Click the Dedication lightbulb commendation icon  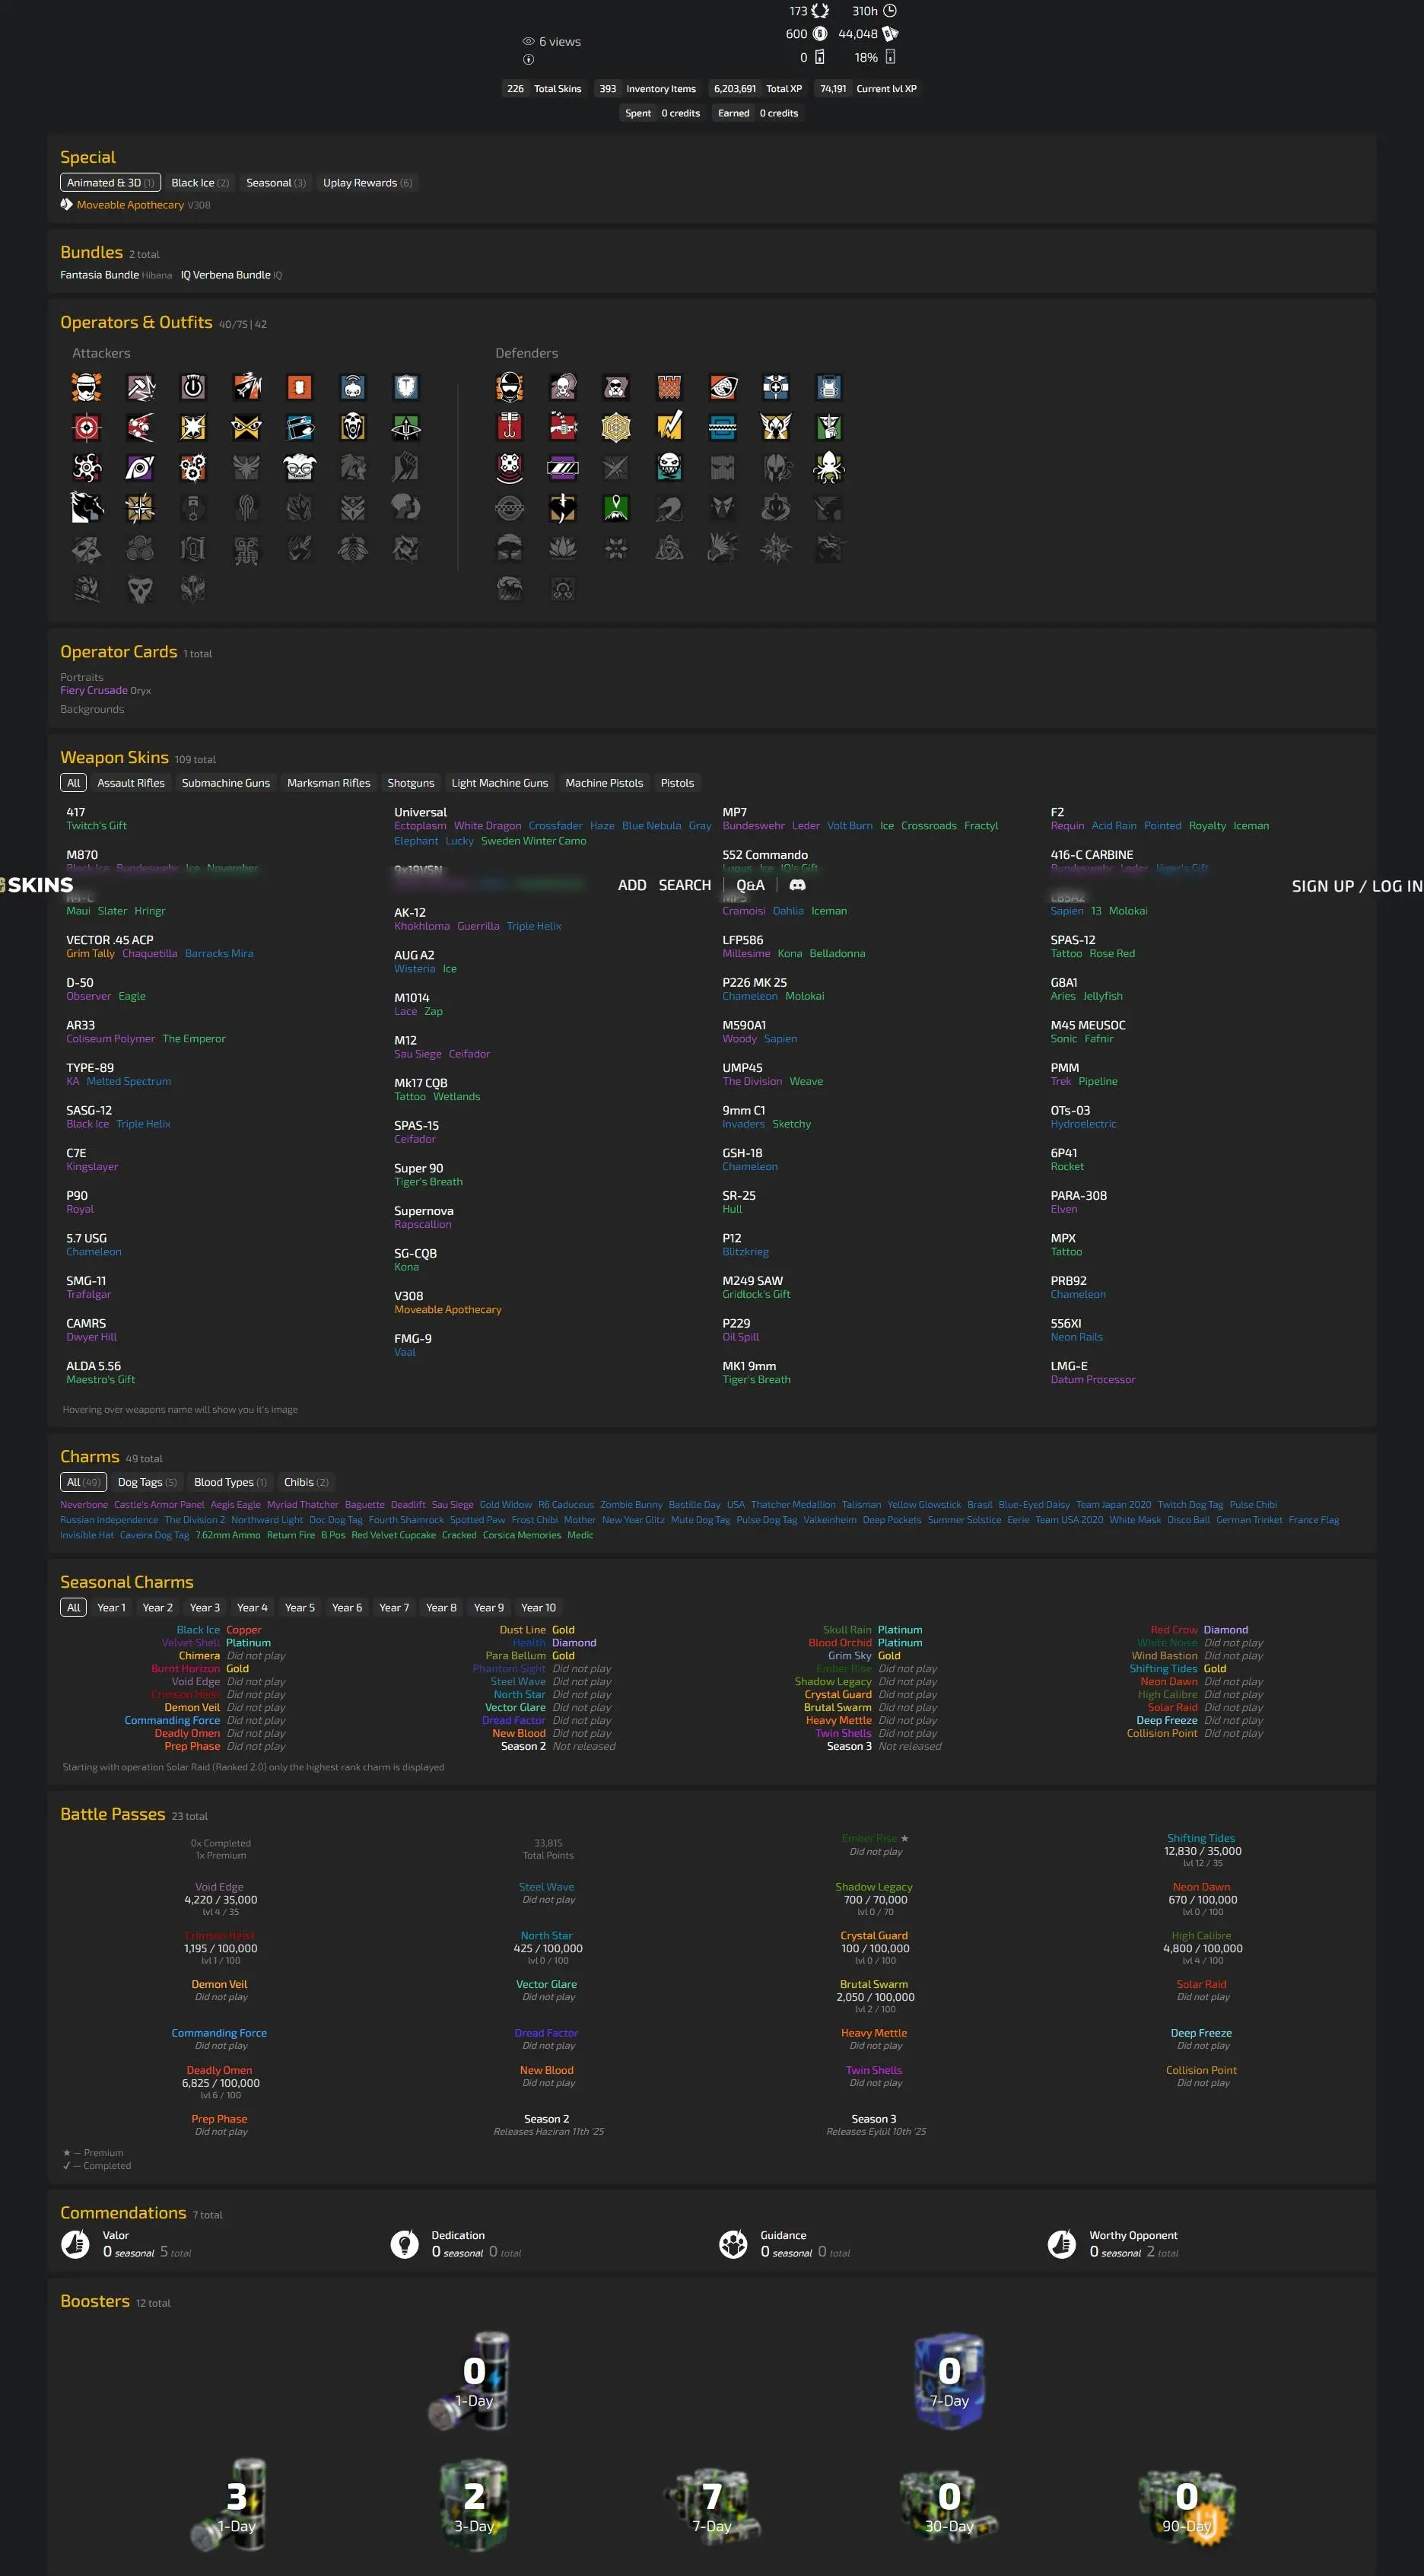pyautogui.click(x=404, y=2244)
